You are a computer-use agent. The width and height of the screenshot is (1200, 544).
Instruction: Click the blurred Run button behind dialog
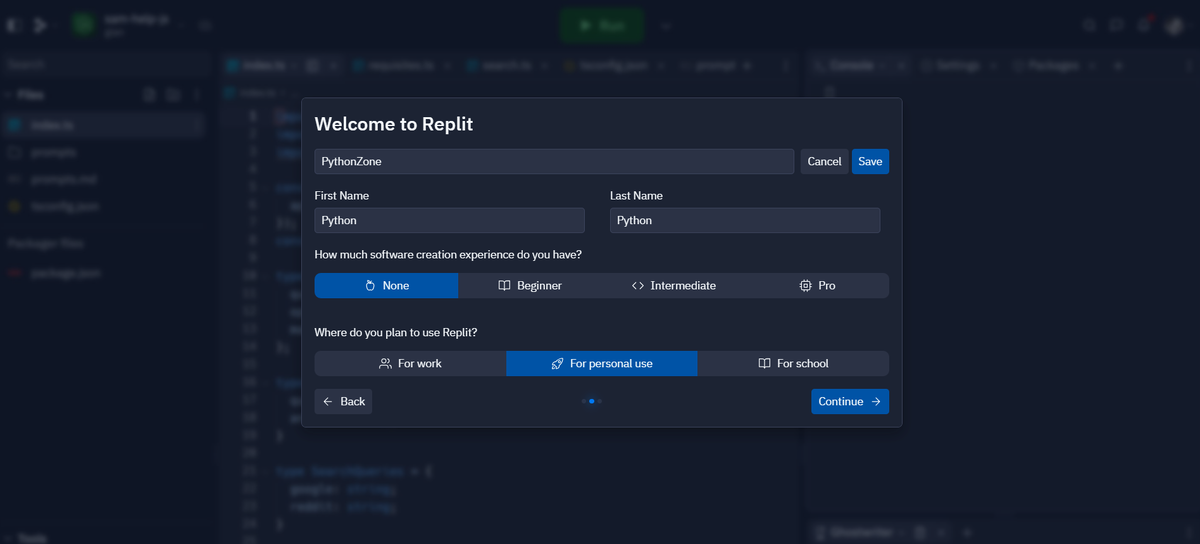click(x=602, y=25)
